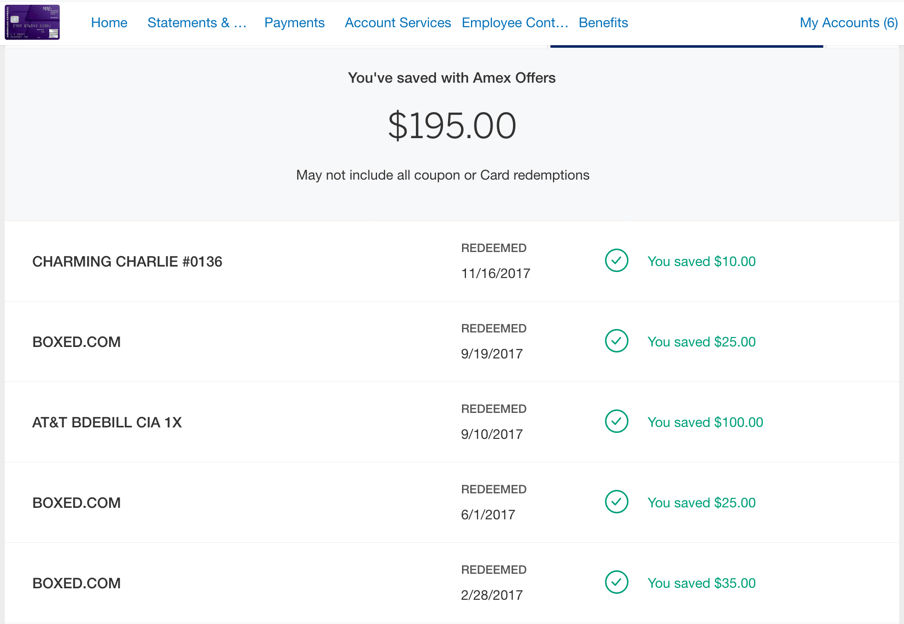Image resolution: width=904 pixels, height=624 pixels.
Task: Click the 2/28/2017 redemption date
Action: pyautogui.click(x=492, y=595)
